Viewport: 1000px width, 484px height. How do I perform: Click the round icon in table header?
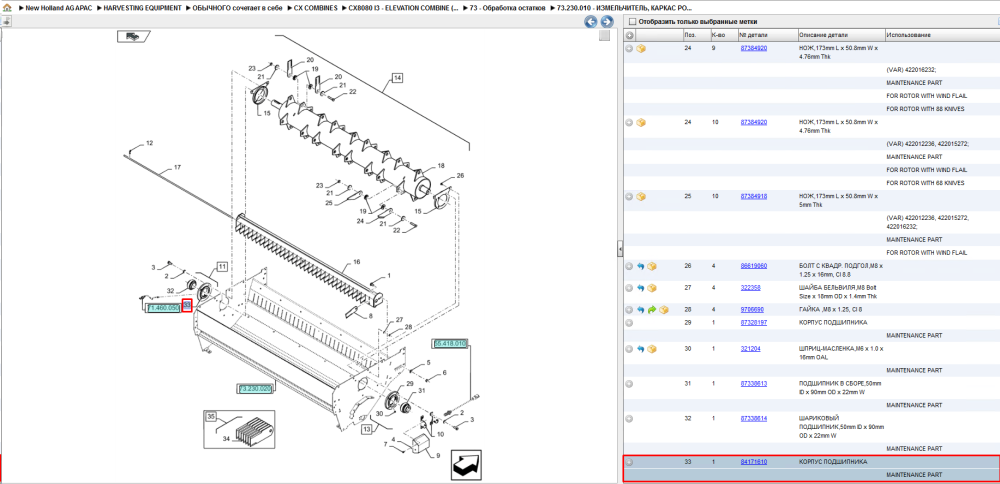pyautogui.click(x=629, y=34)
